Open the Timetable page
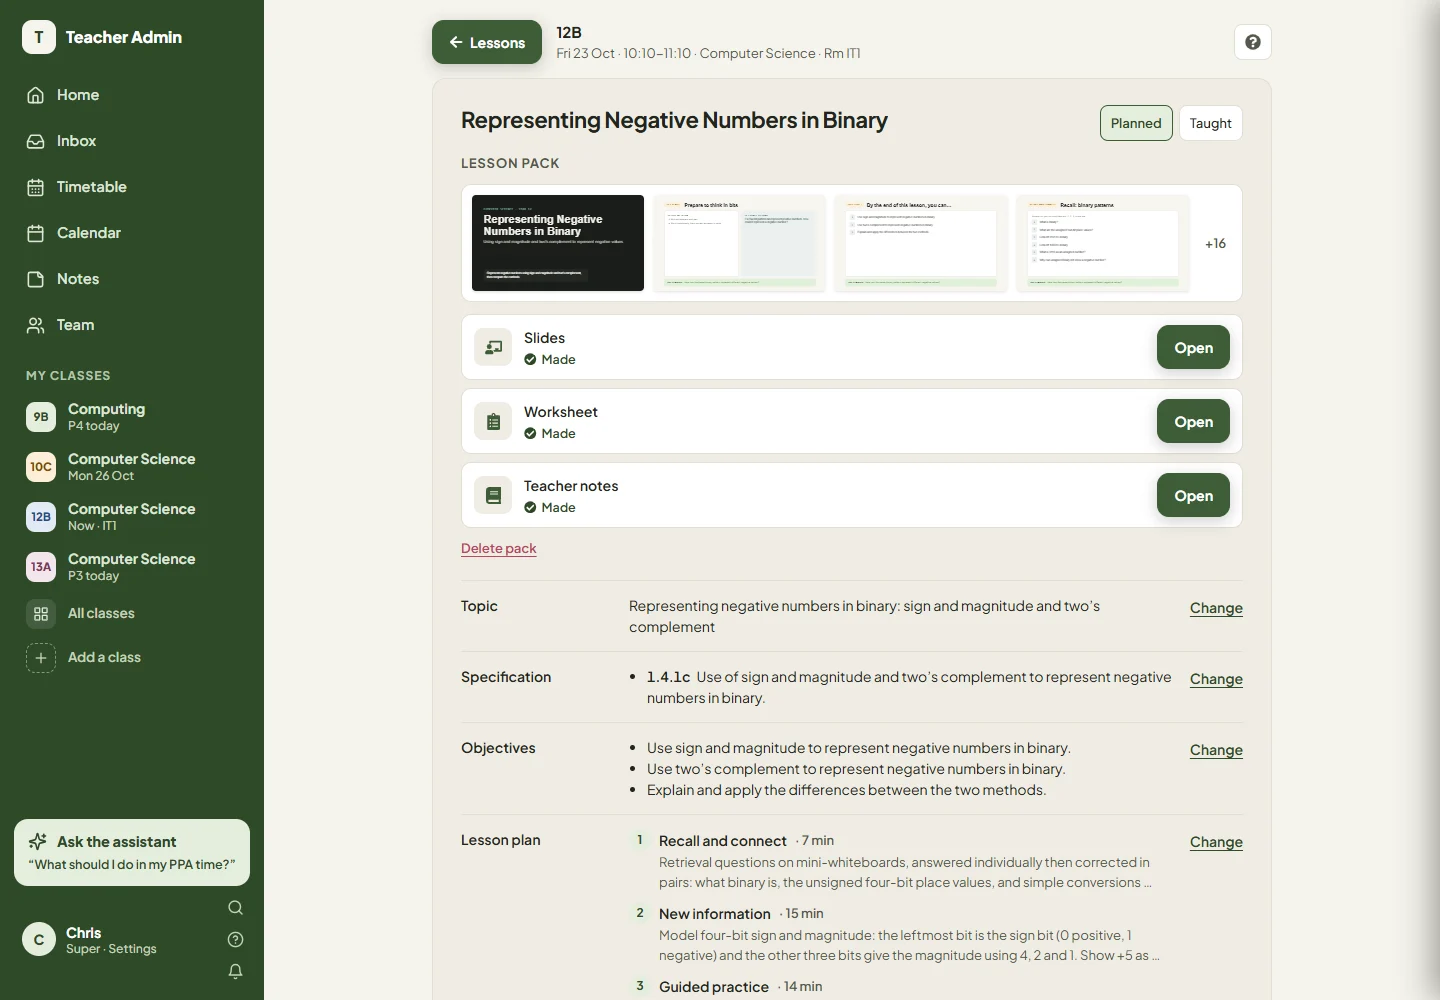 point(132,187)
